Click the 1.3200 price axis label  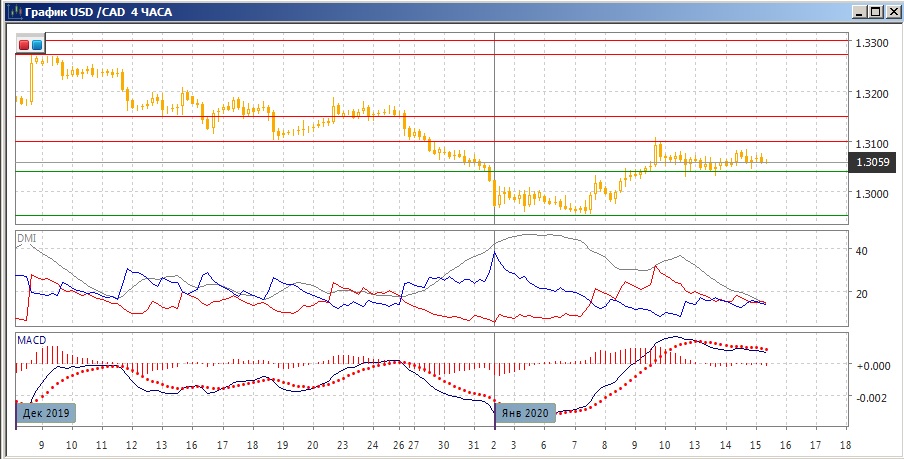pyautogui.click(x=871, y=93)
